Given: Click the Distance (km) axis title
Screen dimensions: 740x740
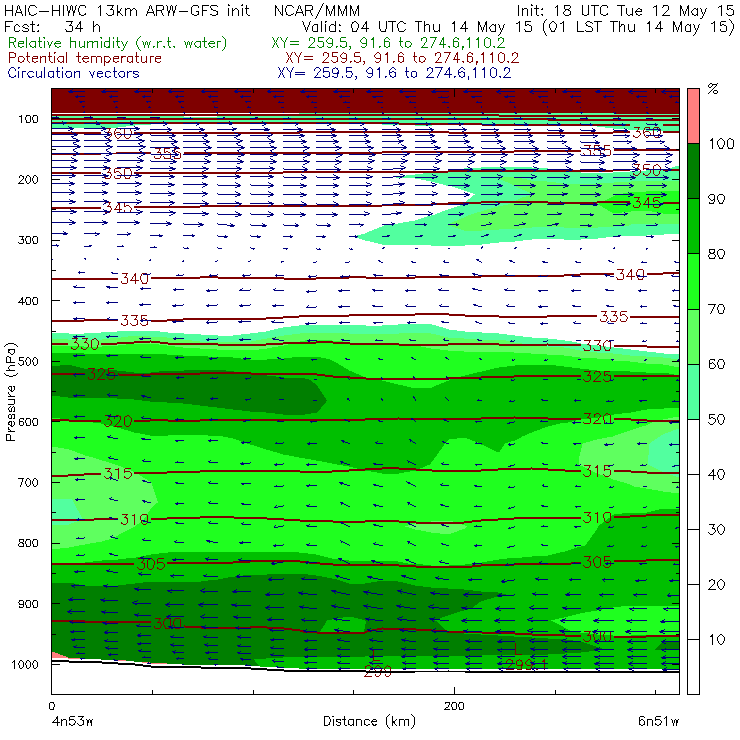Looking at the screenshot, I should click(x=369, y=721).
